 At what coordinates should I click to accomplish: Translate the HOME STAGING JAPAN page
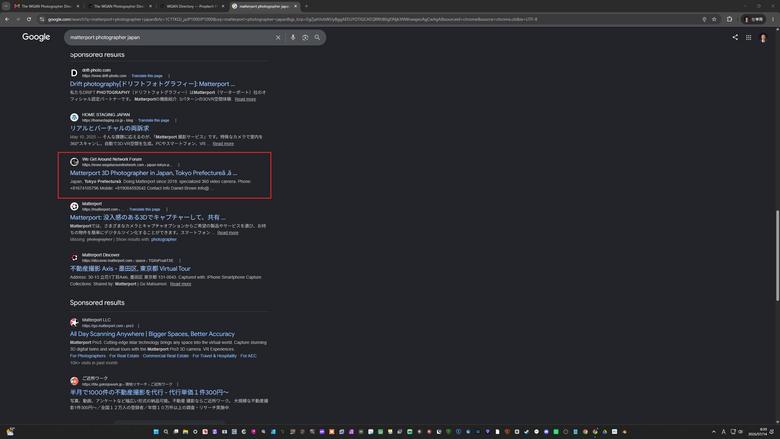coord(154,120)
